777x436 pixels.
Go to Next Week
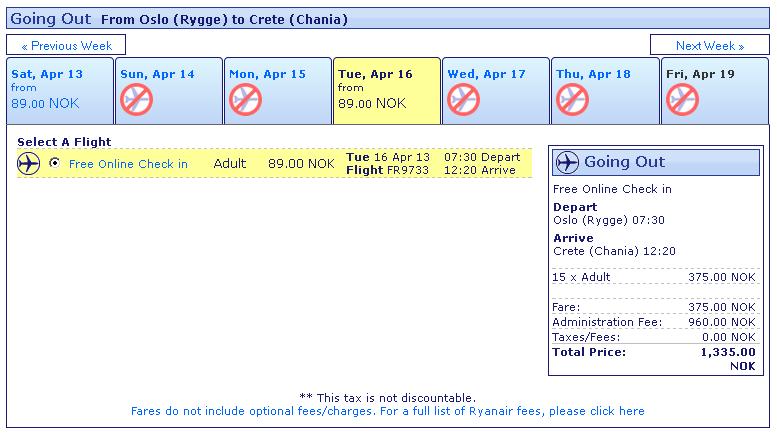point(710,45)
